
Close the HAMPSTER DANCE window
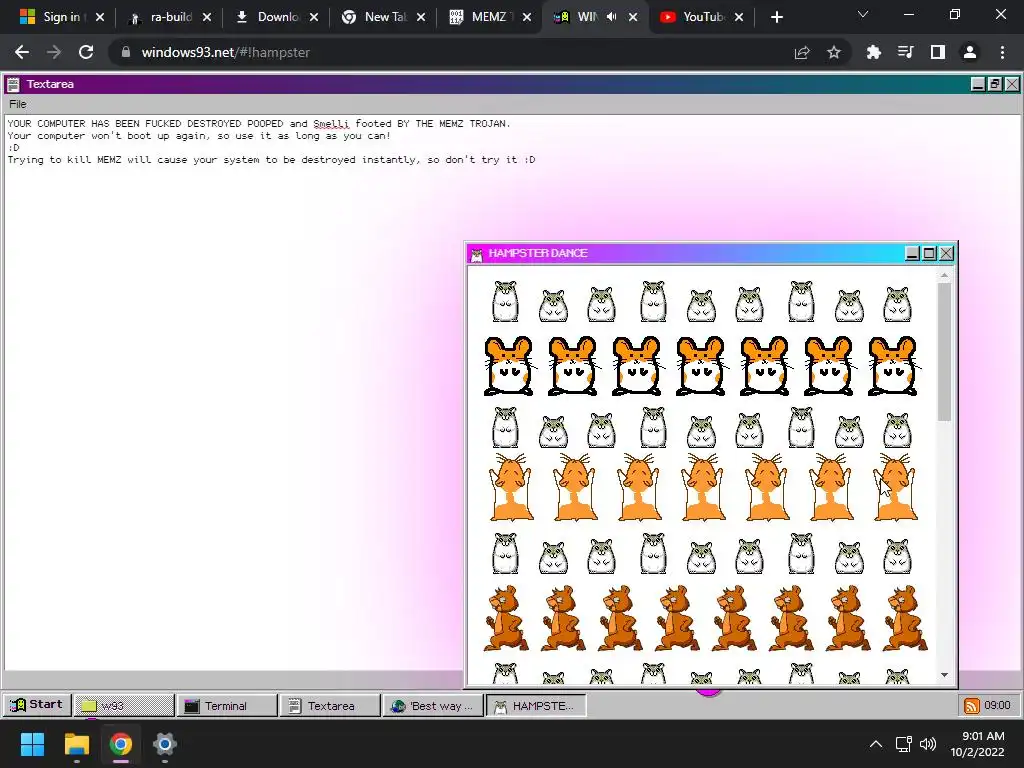(x=946, y=253)
